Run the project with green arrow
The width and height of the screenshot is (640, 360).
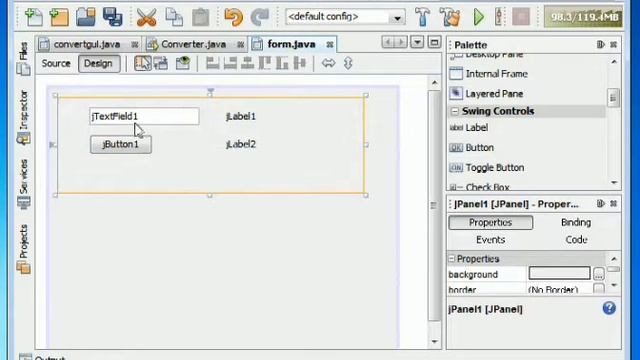tap(479, 17)
